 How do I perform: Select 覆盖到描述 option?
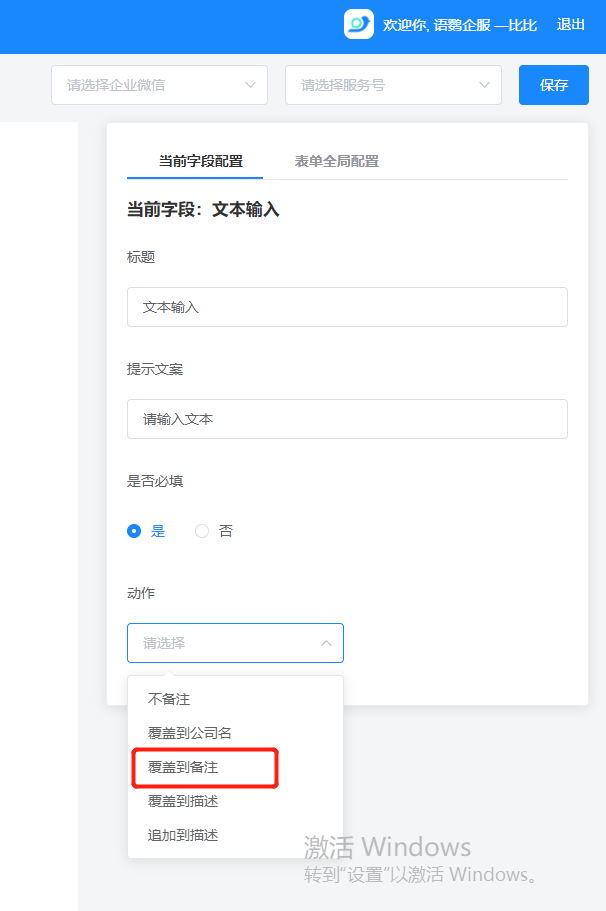pyautogui.click(x=183, y=801)
